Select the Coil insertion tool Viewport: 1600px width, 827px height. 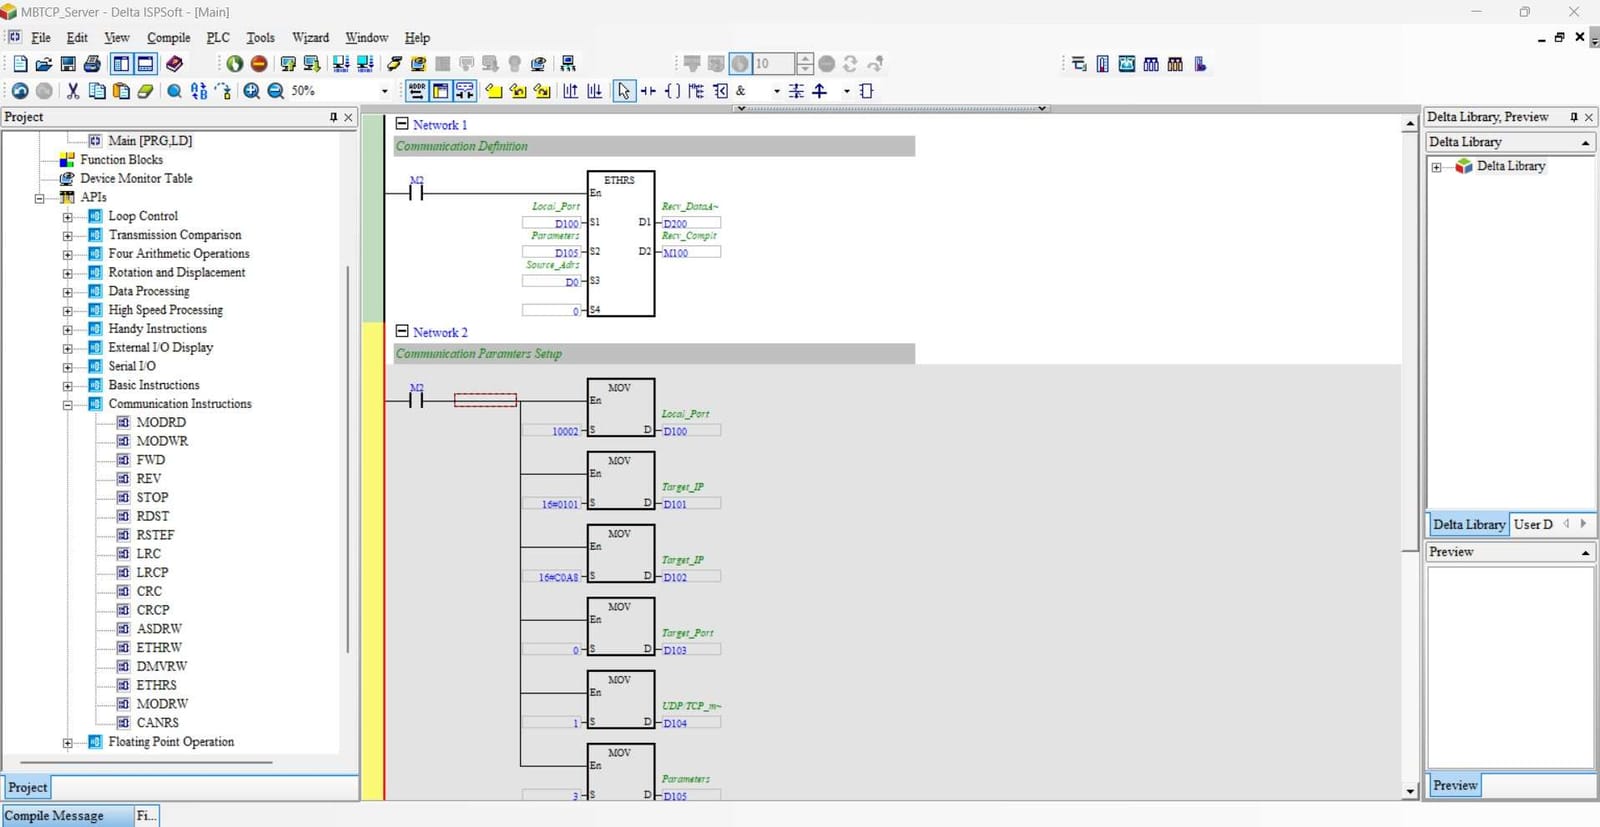click(672, 91)
